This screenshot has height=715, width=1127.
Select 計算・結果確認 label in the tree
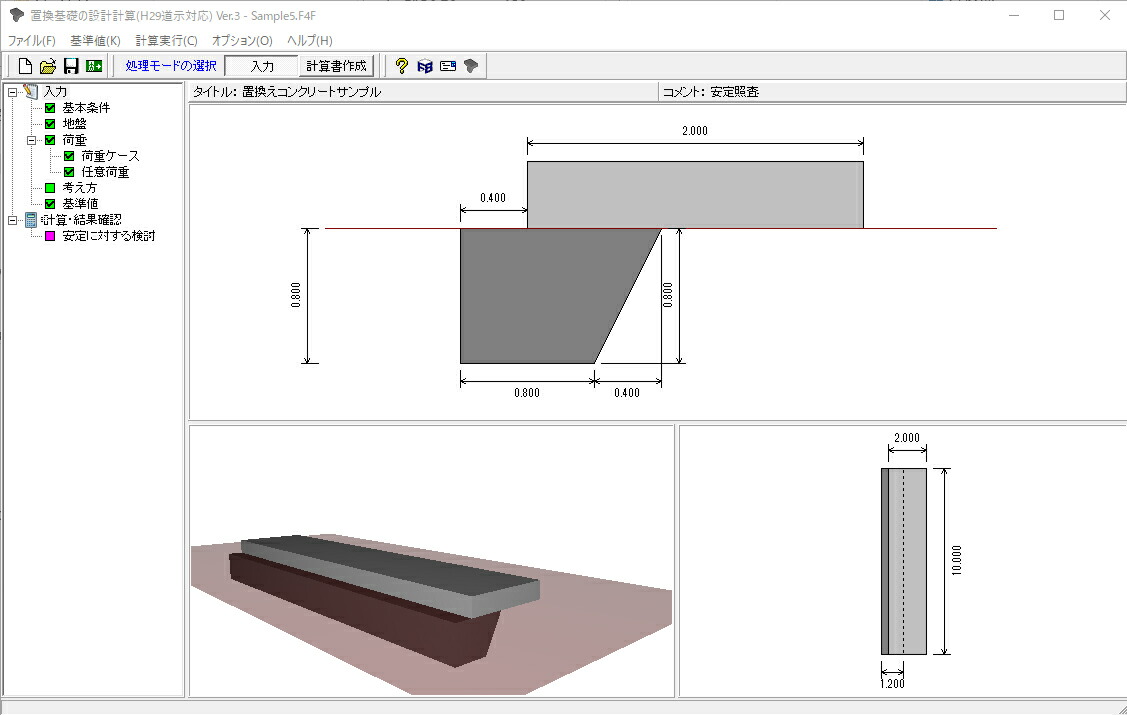pos(82,220)
